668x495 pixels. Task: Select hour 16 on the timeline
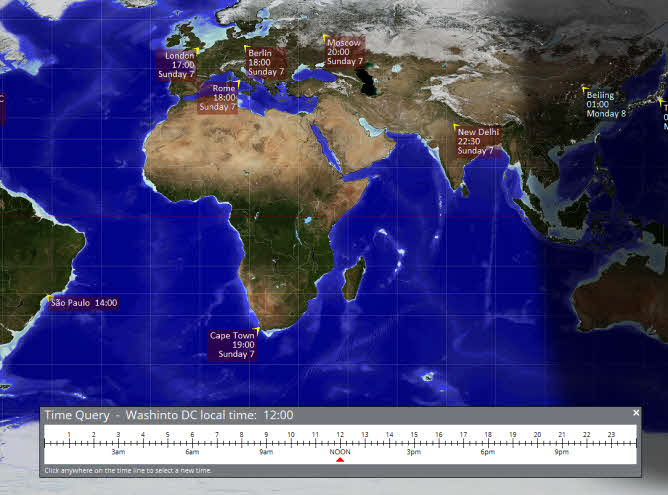point(439,435)
